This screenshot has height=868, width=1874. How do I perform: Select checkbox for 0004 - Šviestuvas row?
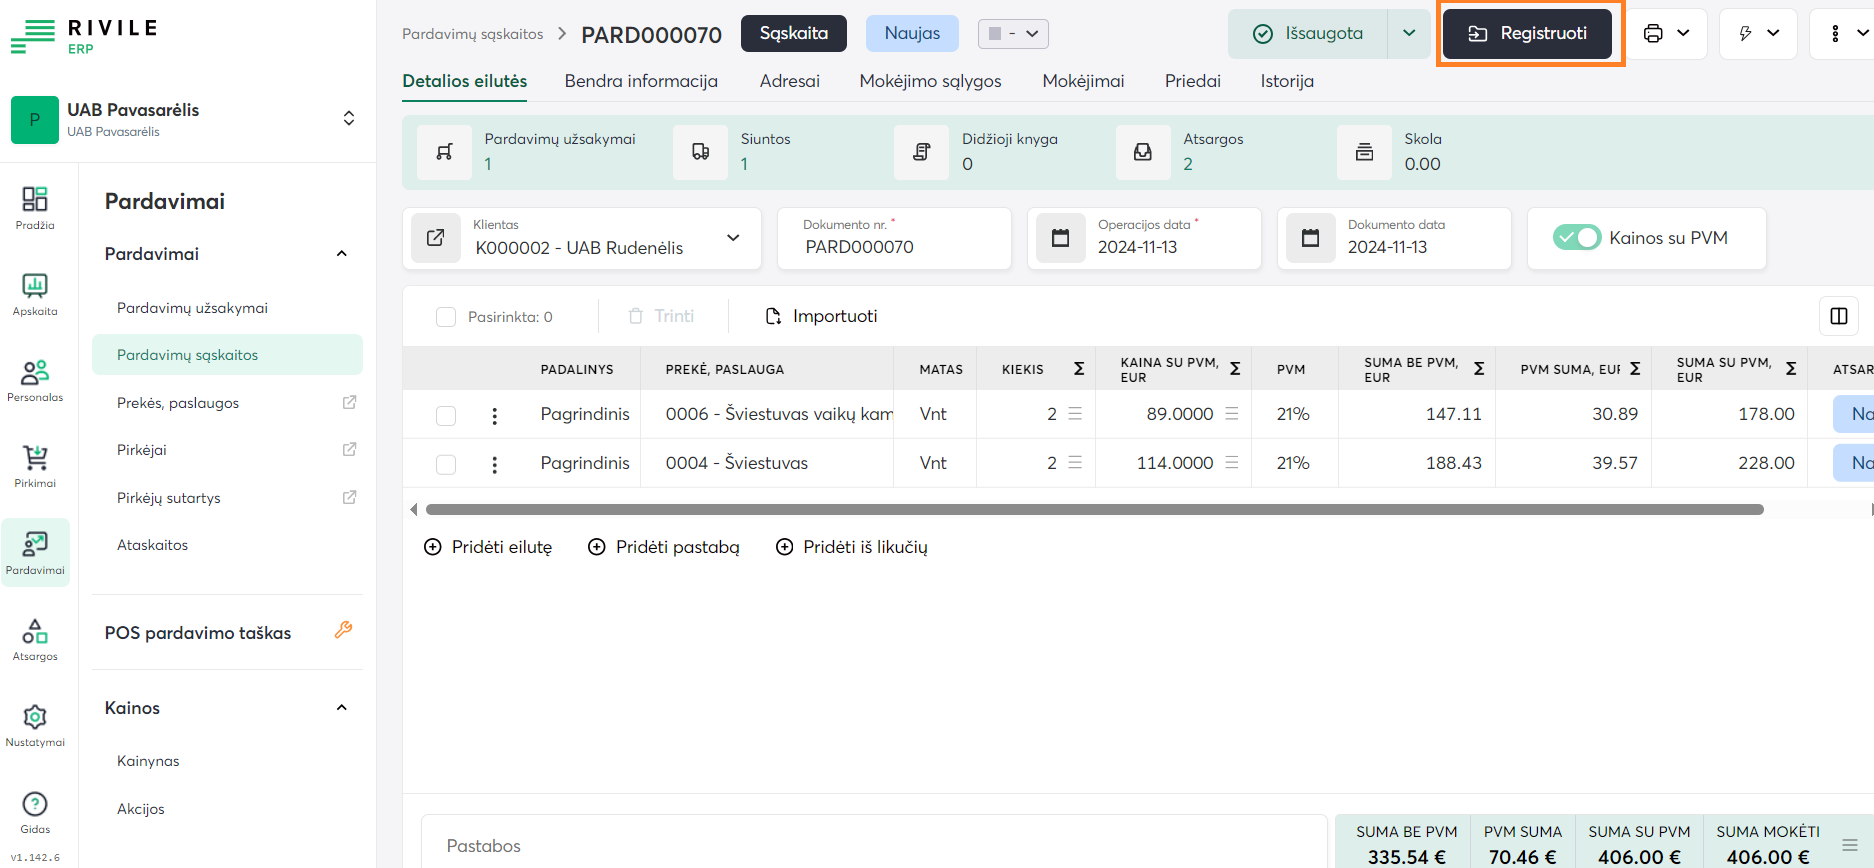coord(446,464)
